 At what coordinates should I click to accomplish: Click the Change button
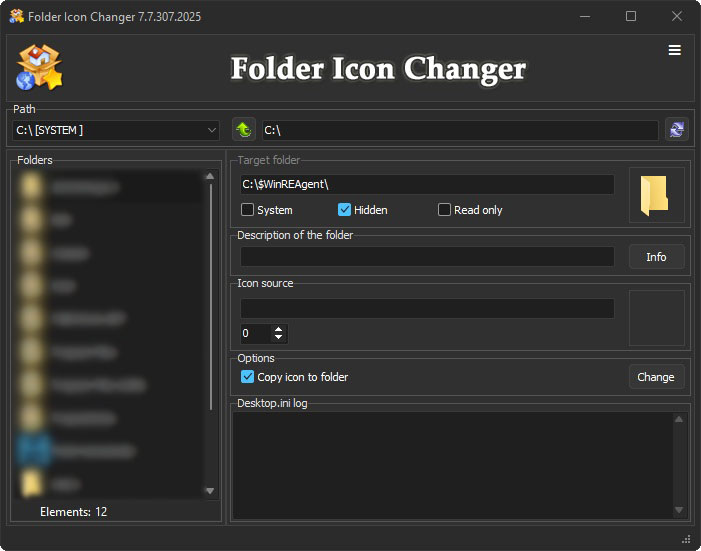coord(656,377)
